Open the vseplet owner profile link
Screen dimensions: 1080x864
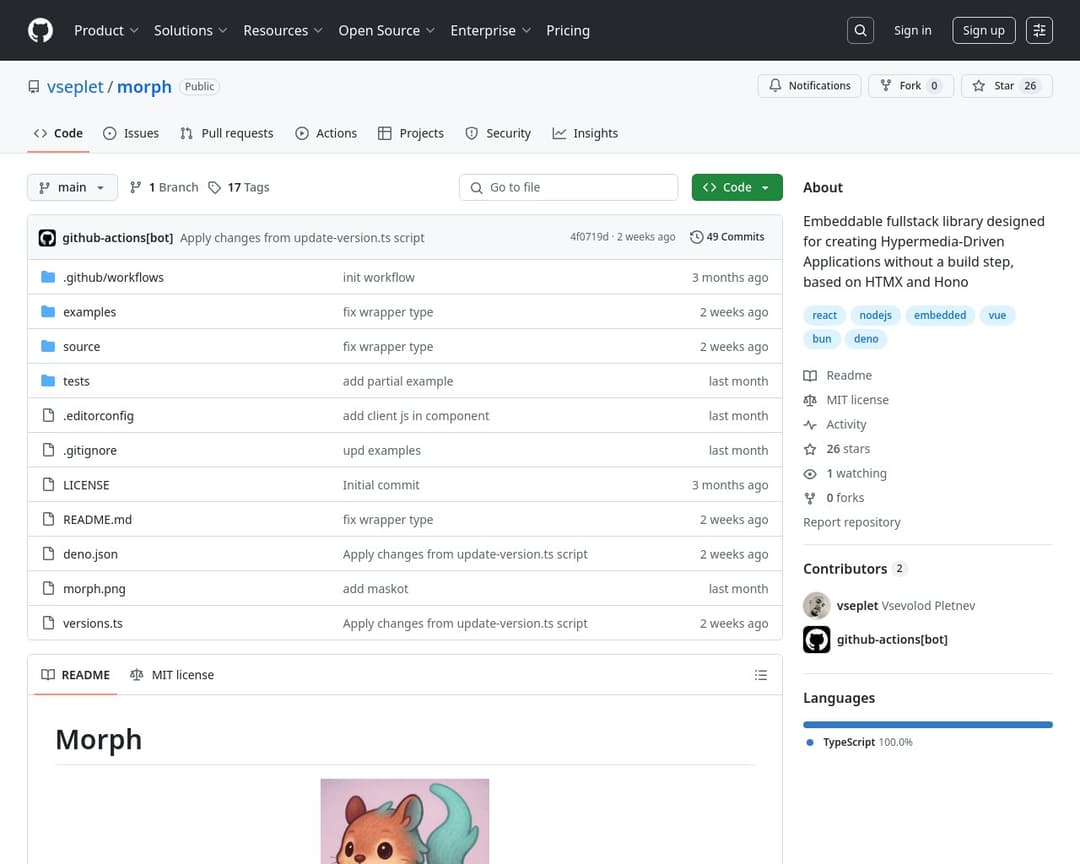coord(74,87)
